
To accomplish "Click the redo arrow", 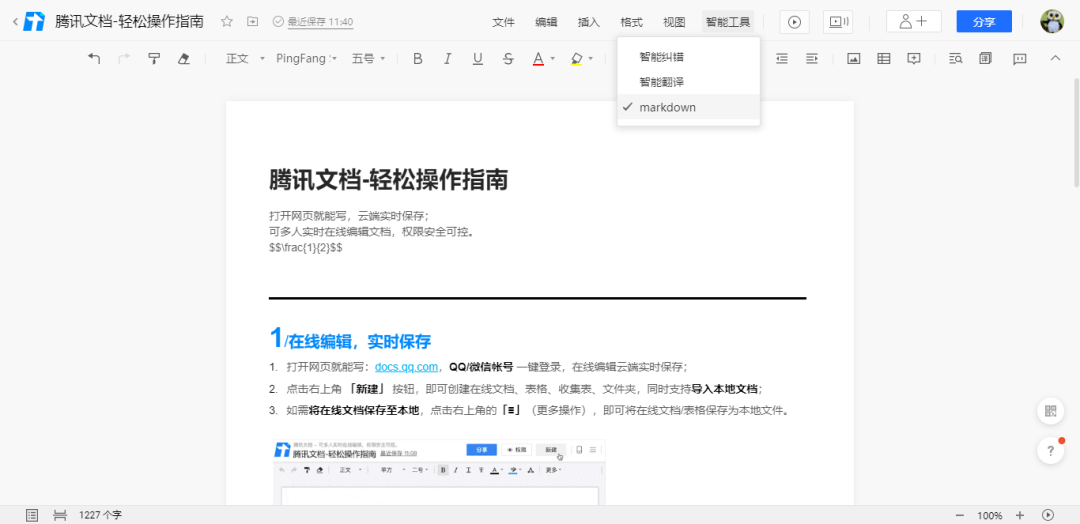I will tap(125, 59).
